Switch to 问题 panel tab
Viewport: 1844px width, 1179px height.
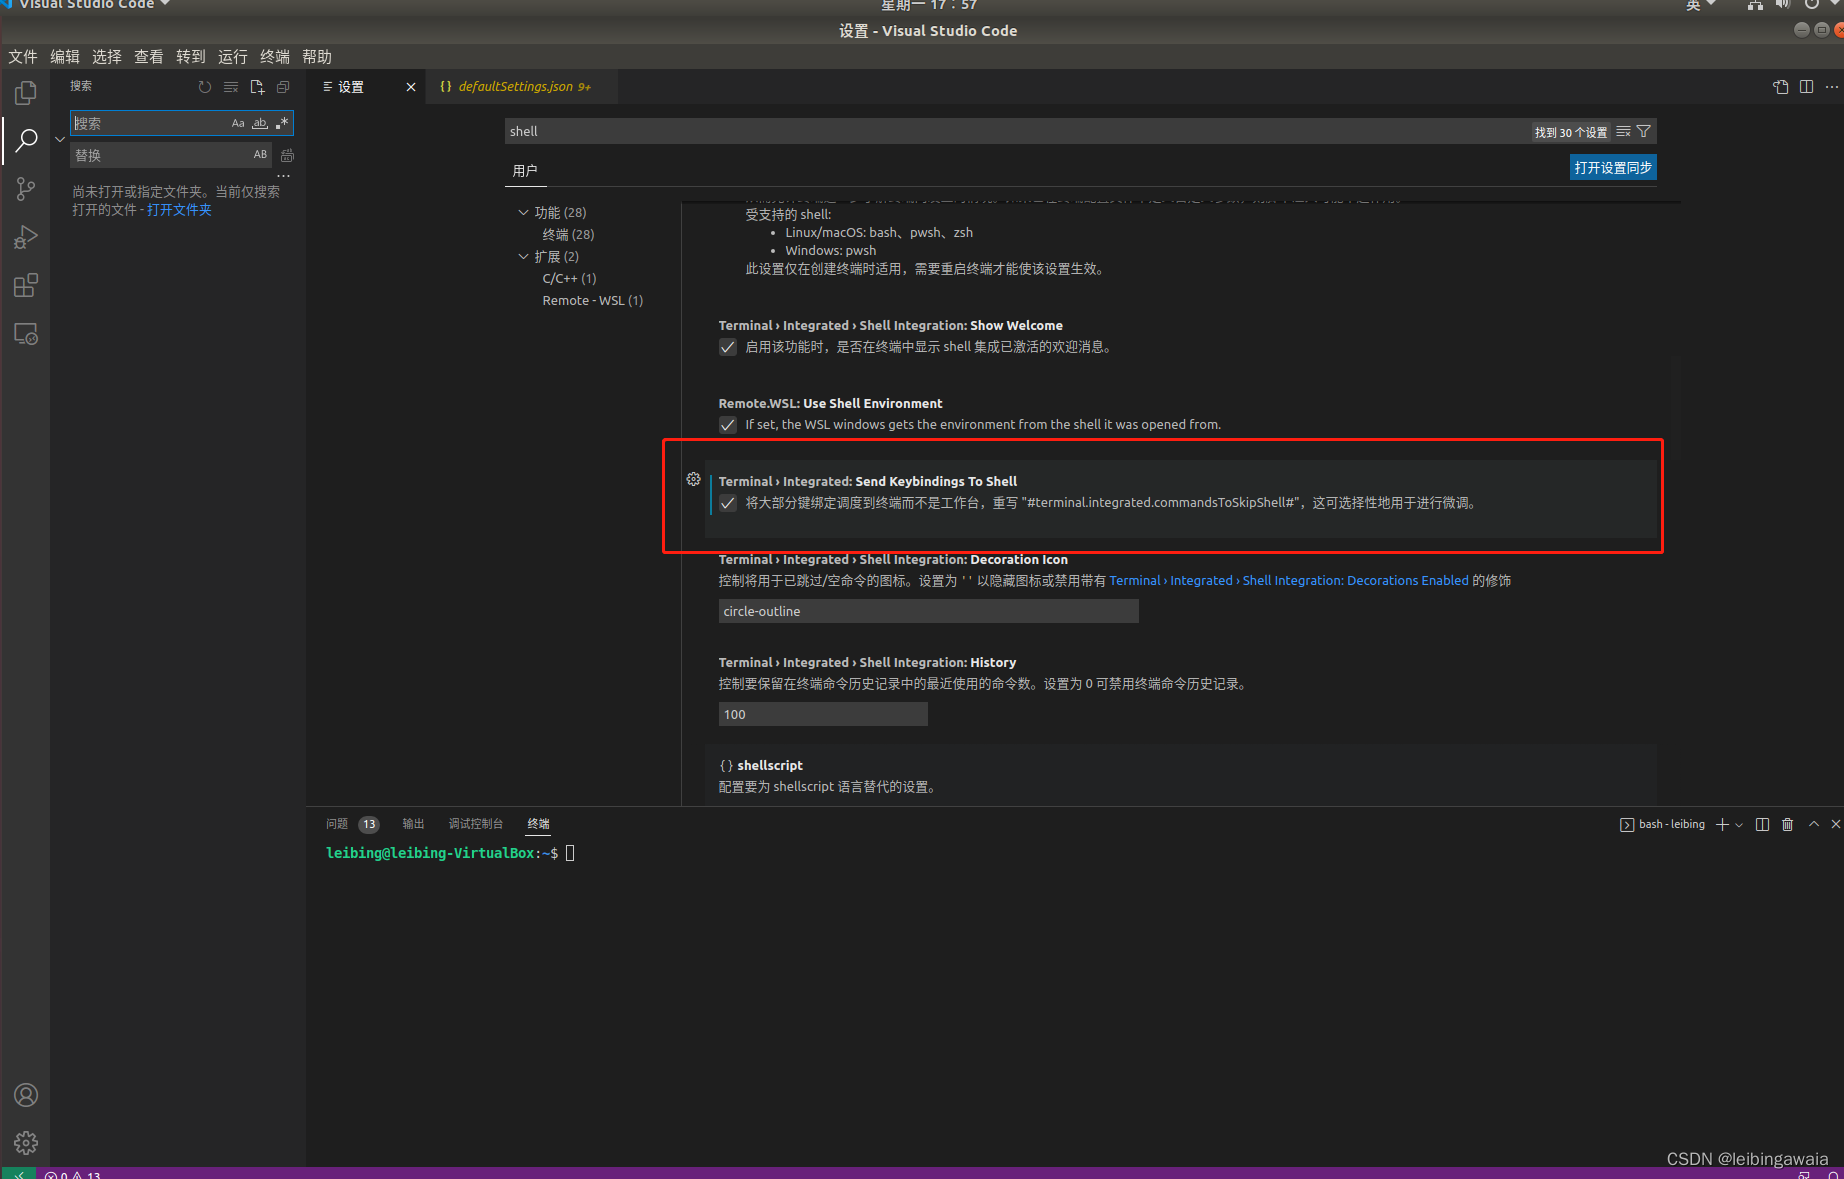click(337, 824)
